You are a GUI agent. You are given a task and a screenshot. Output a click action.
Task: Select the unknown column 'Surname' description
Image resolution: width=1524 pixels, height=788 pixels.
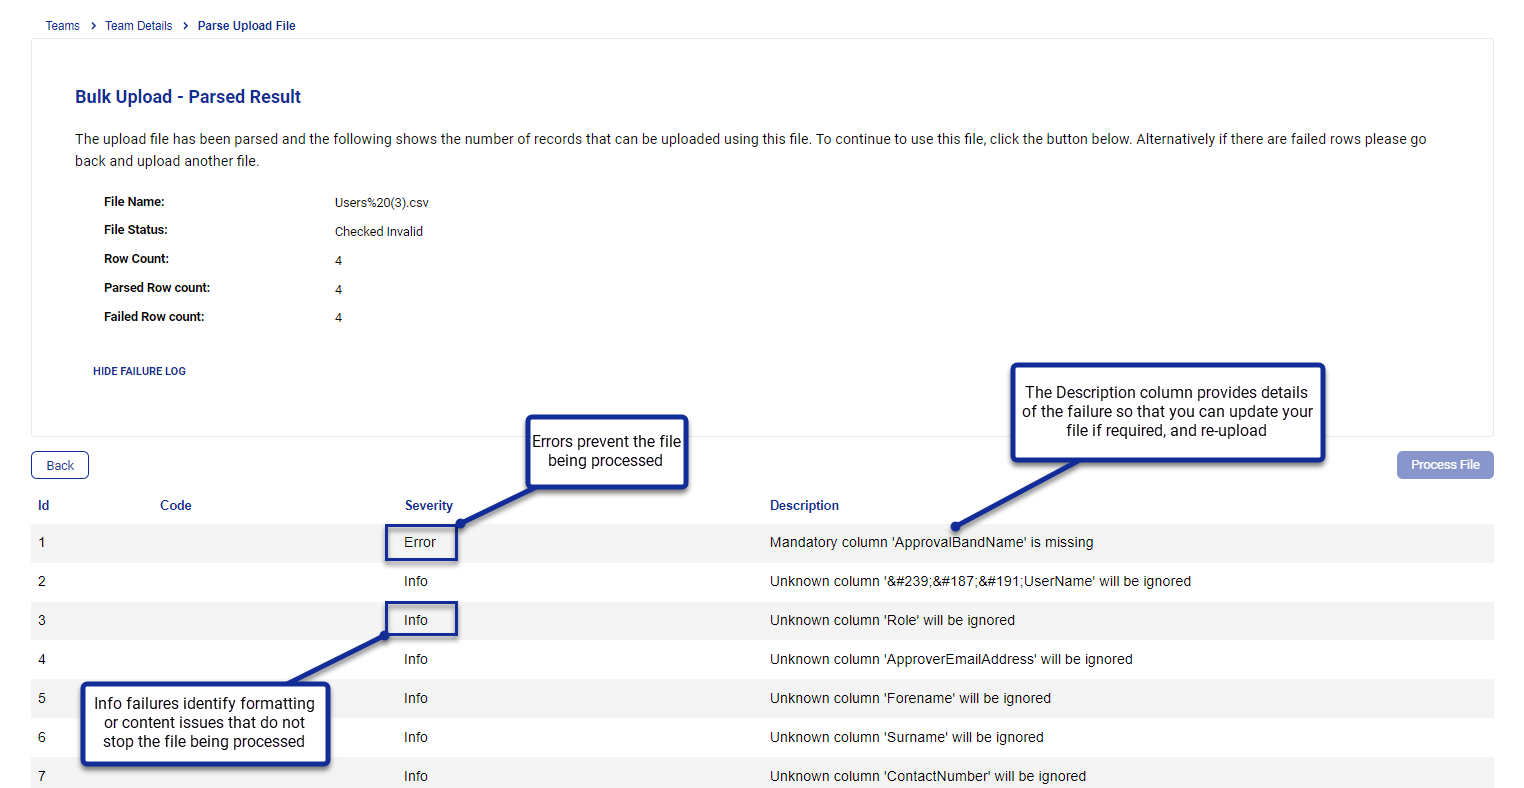point(906,737)
